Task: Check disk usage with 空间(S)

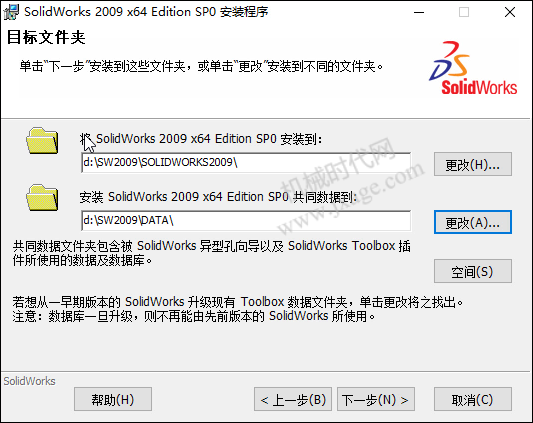Action: tap(472, 271)
